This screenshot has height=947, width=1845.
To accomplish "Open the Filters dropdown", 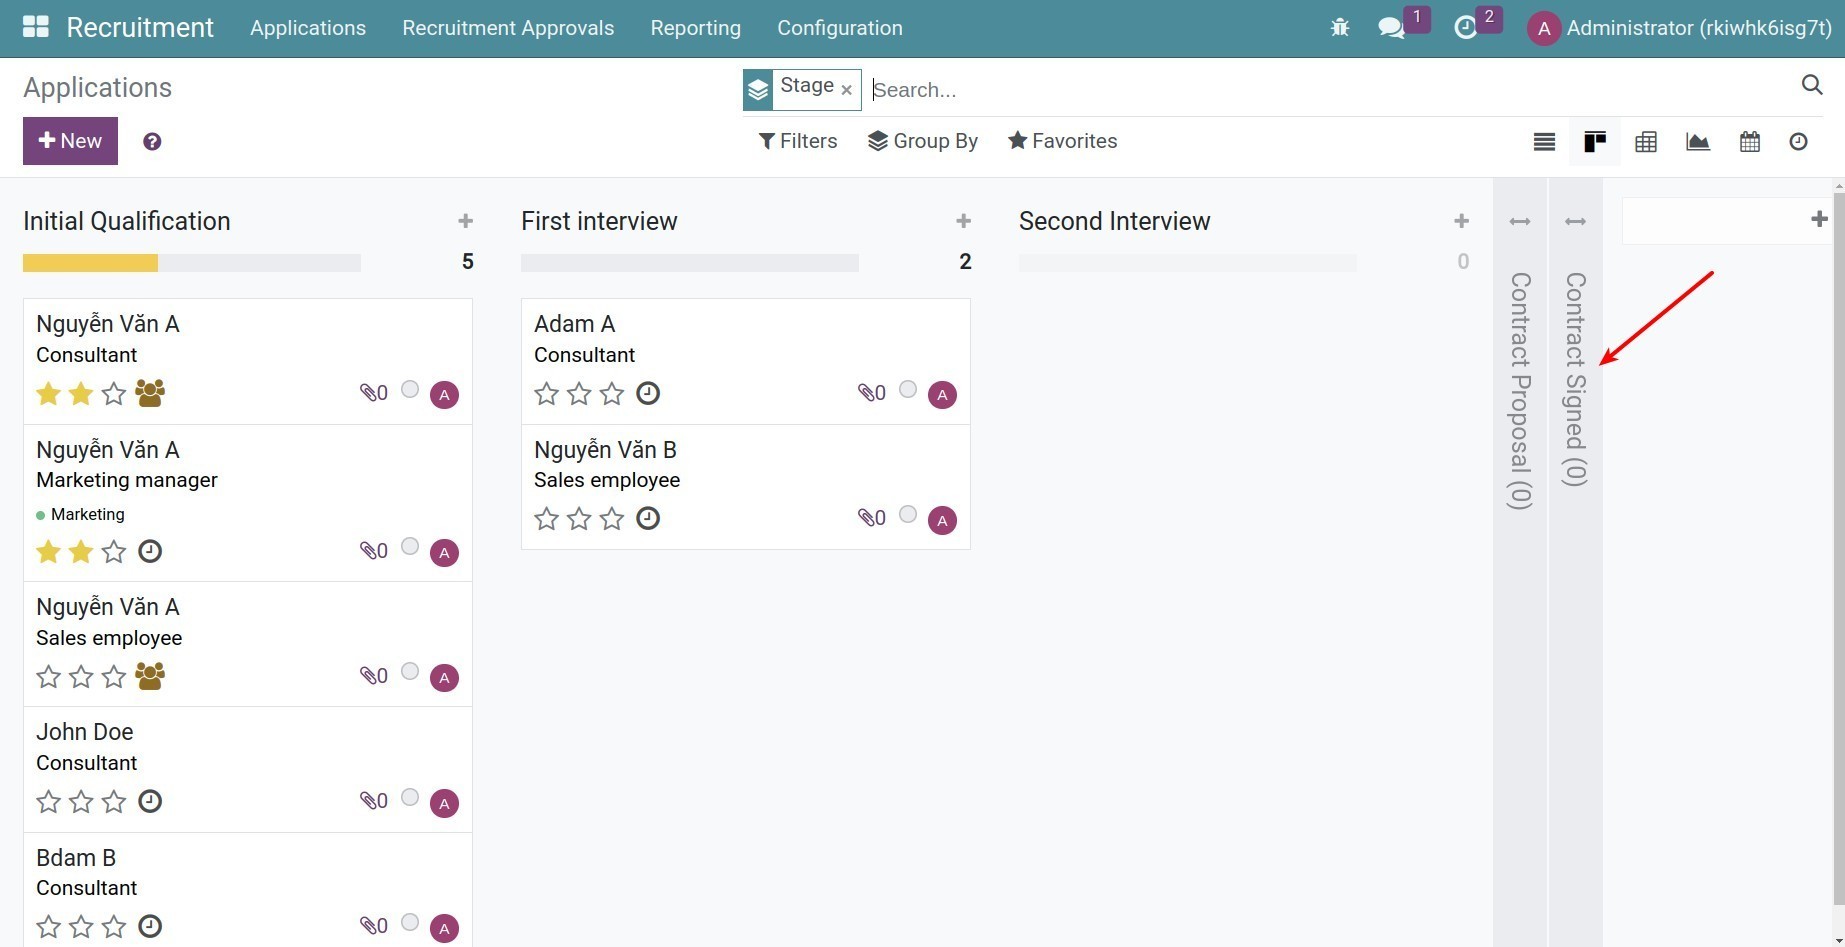I will (x=797, y=141).
